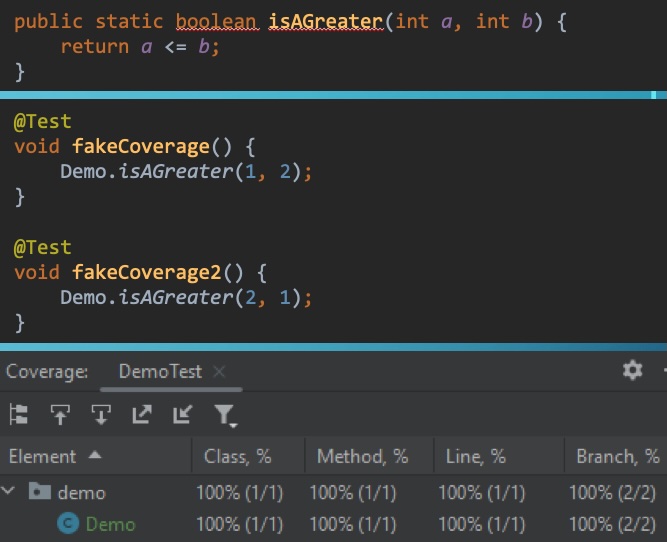Viewport: 667px width, 542px height.
Task: Click the isAGreater method name in declaration
Action: coord(325,21)
